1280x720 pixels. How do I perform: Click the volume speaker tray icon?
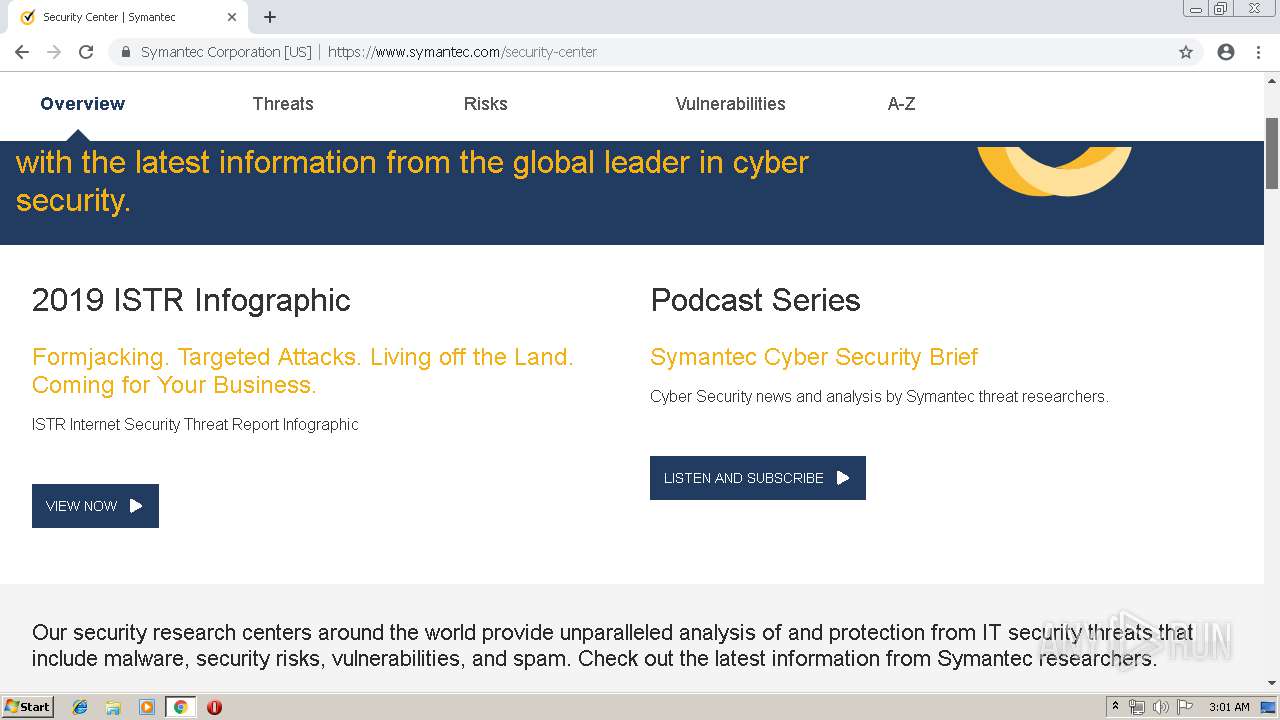pyautogui.click(x=1160, y=707)
